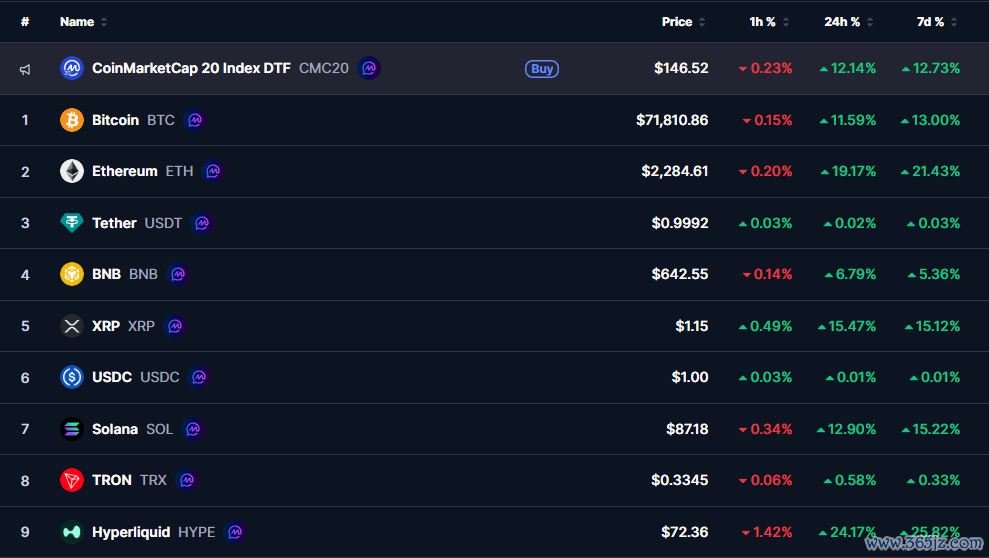Click the USDC blue logo icon
Viewport: 989px width, 558px height.
72,377
